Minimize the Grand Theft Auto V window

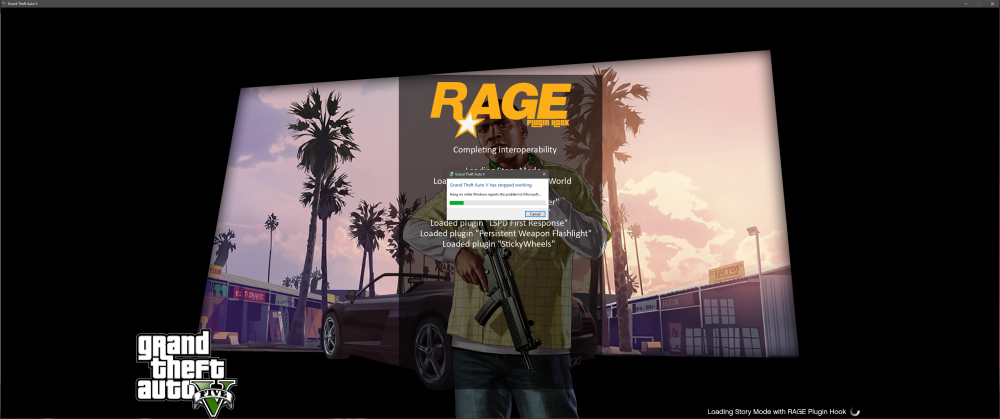(x=966, y=4)
